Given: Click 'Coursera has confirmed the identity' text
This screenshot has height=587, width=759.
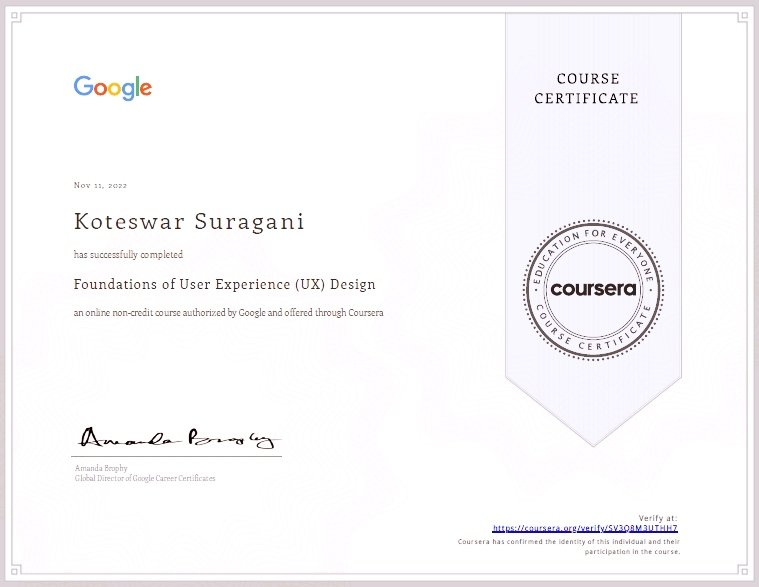Looking at the screenshot, I should 569,547.
